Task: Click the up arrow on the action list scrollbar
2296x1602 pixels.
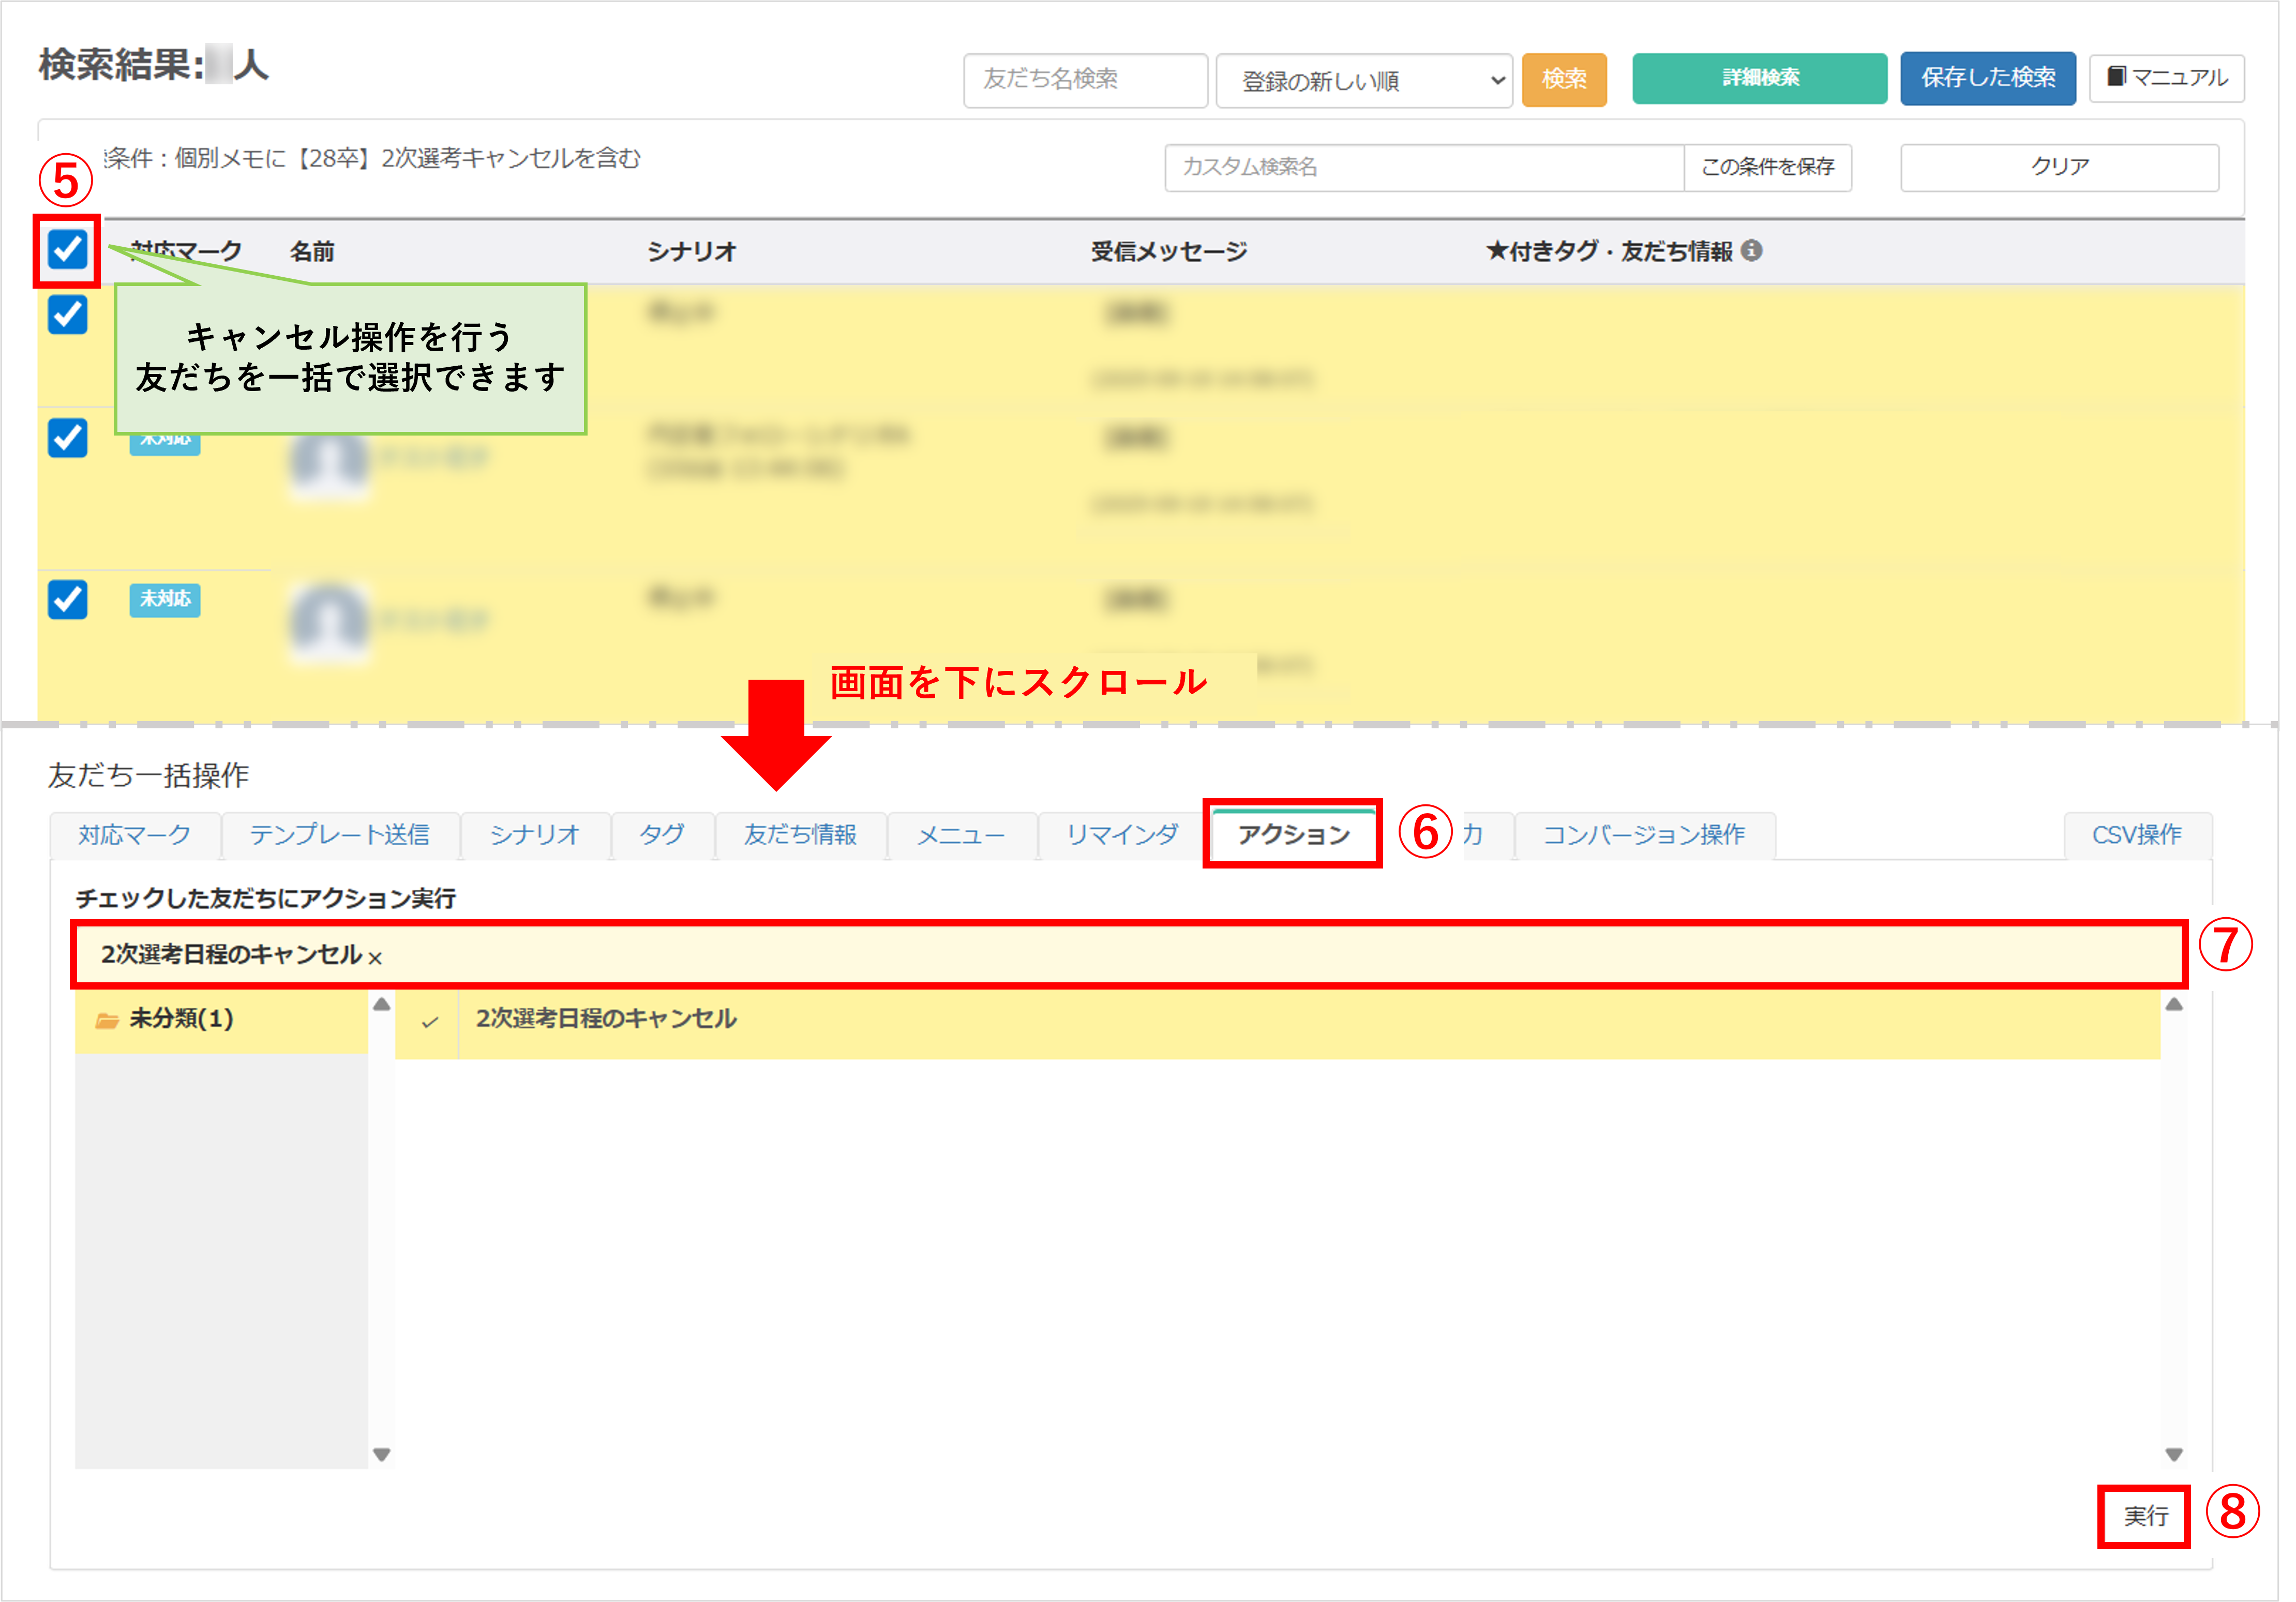Action: click(x=2173, y=1005)
